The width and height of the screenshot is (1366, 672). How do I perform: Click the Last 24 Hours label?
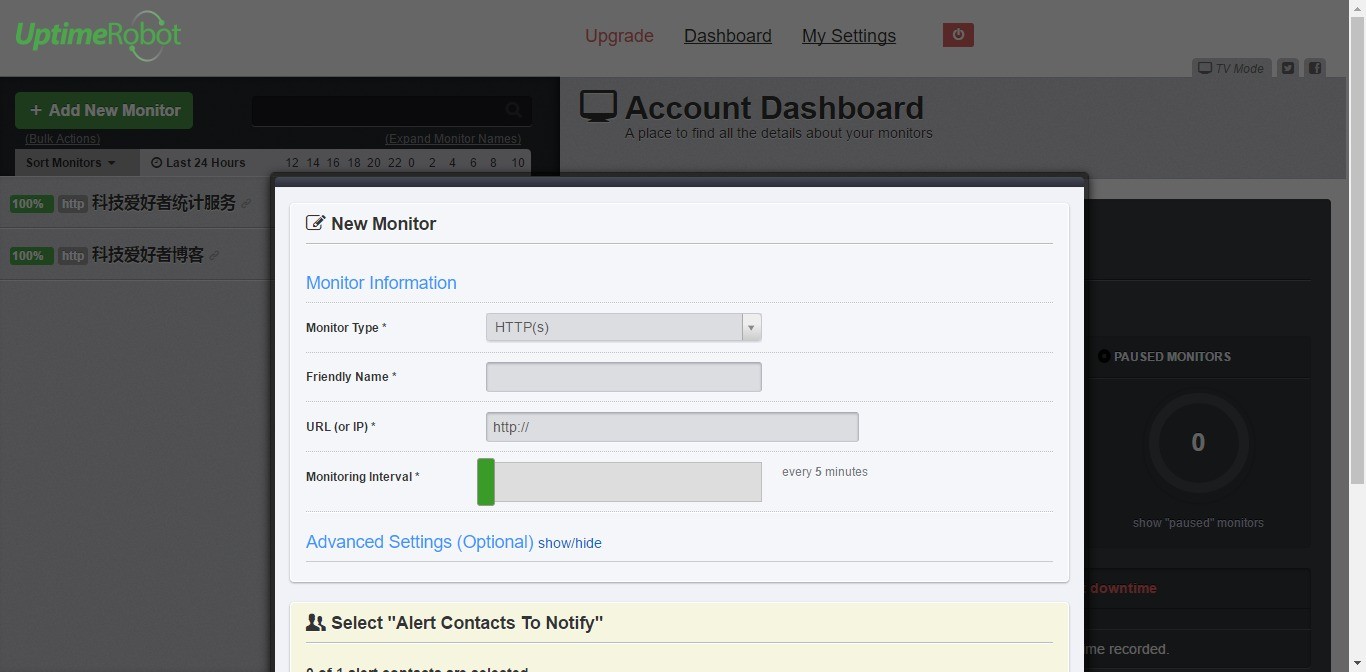pyautogui.click(x=198, y=163)
